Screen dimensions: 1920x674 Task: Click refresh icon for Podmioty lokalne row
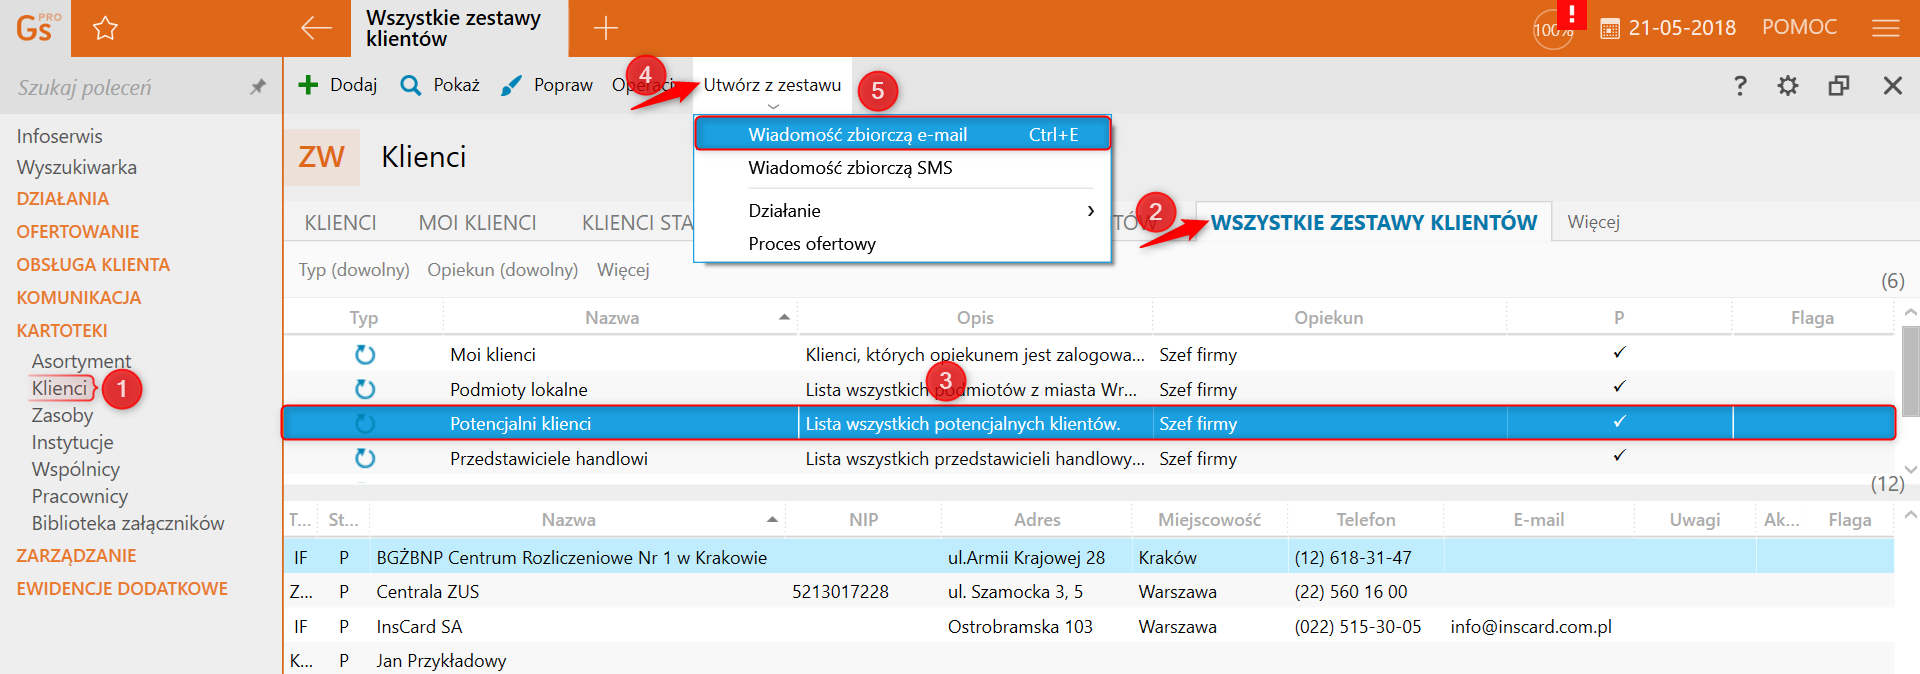(365, 389)
